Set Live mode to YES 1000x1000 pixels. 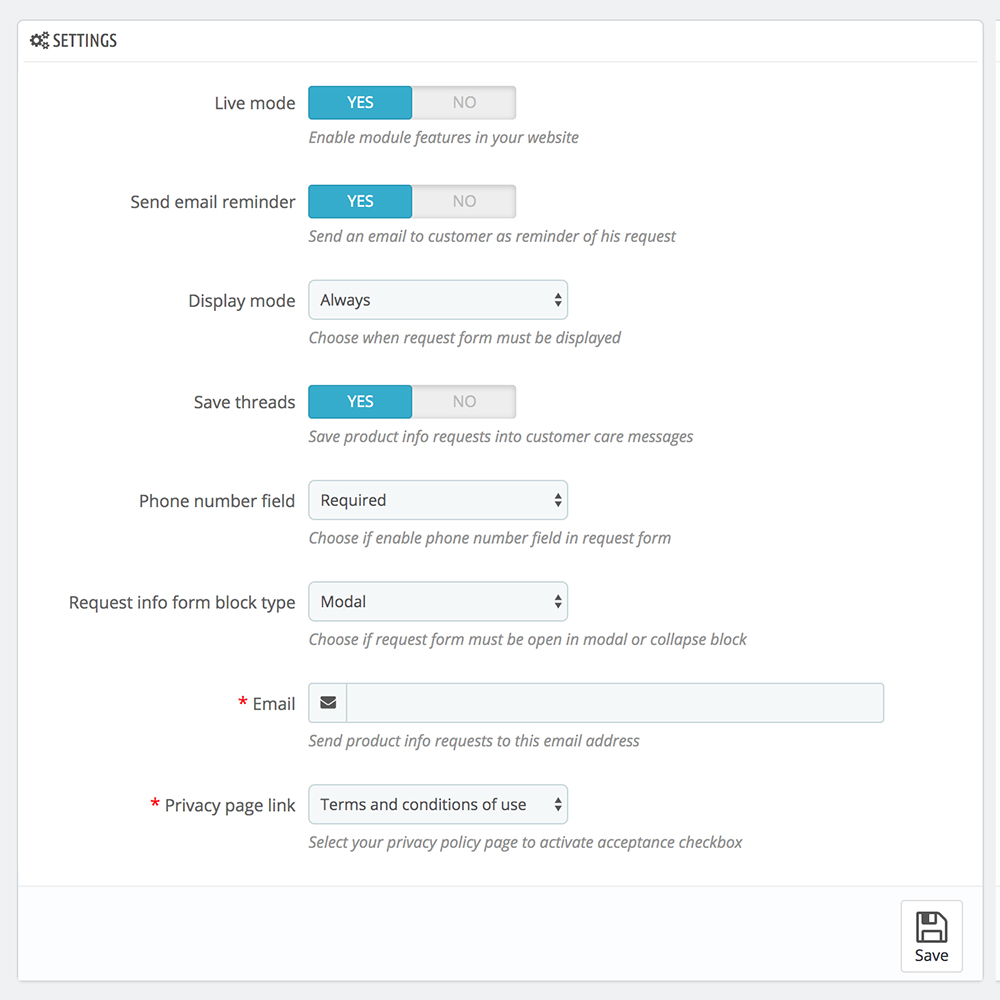[360, 103]
